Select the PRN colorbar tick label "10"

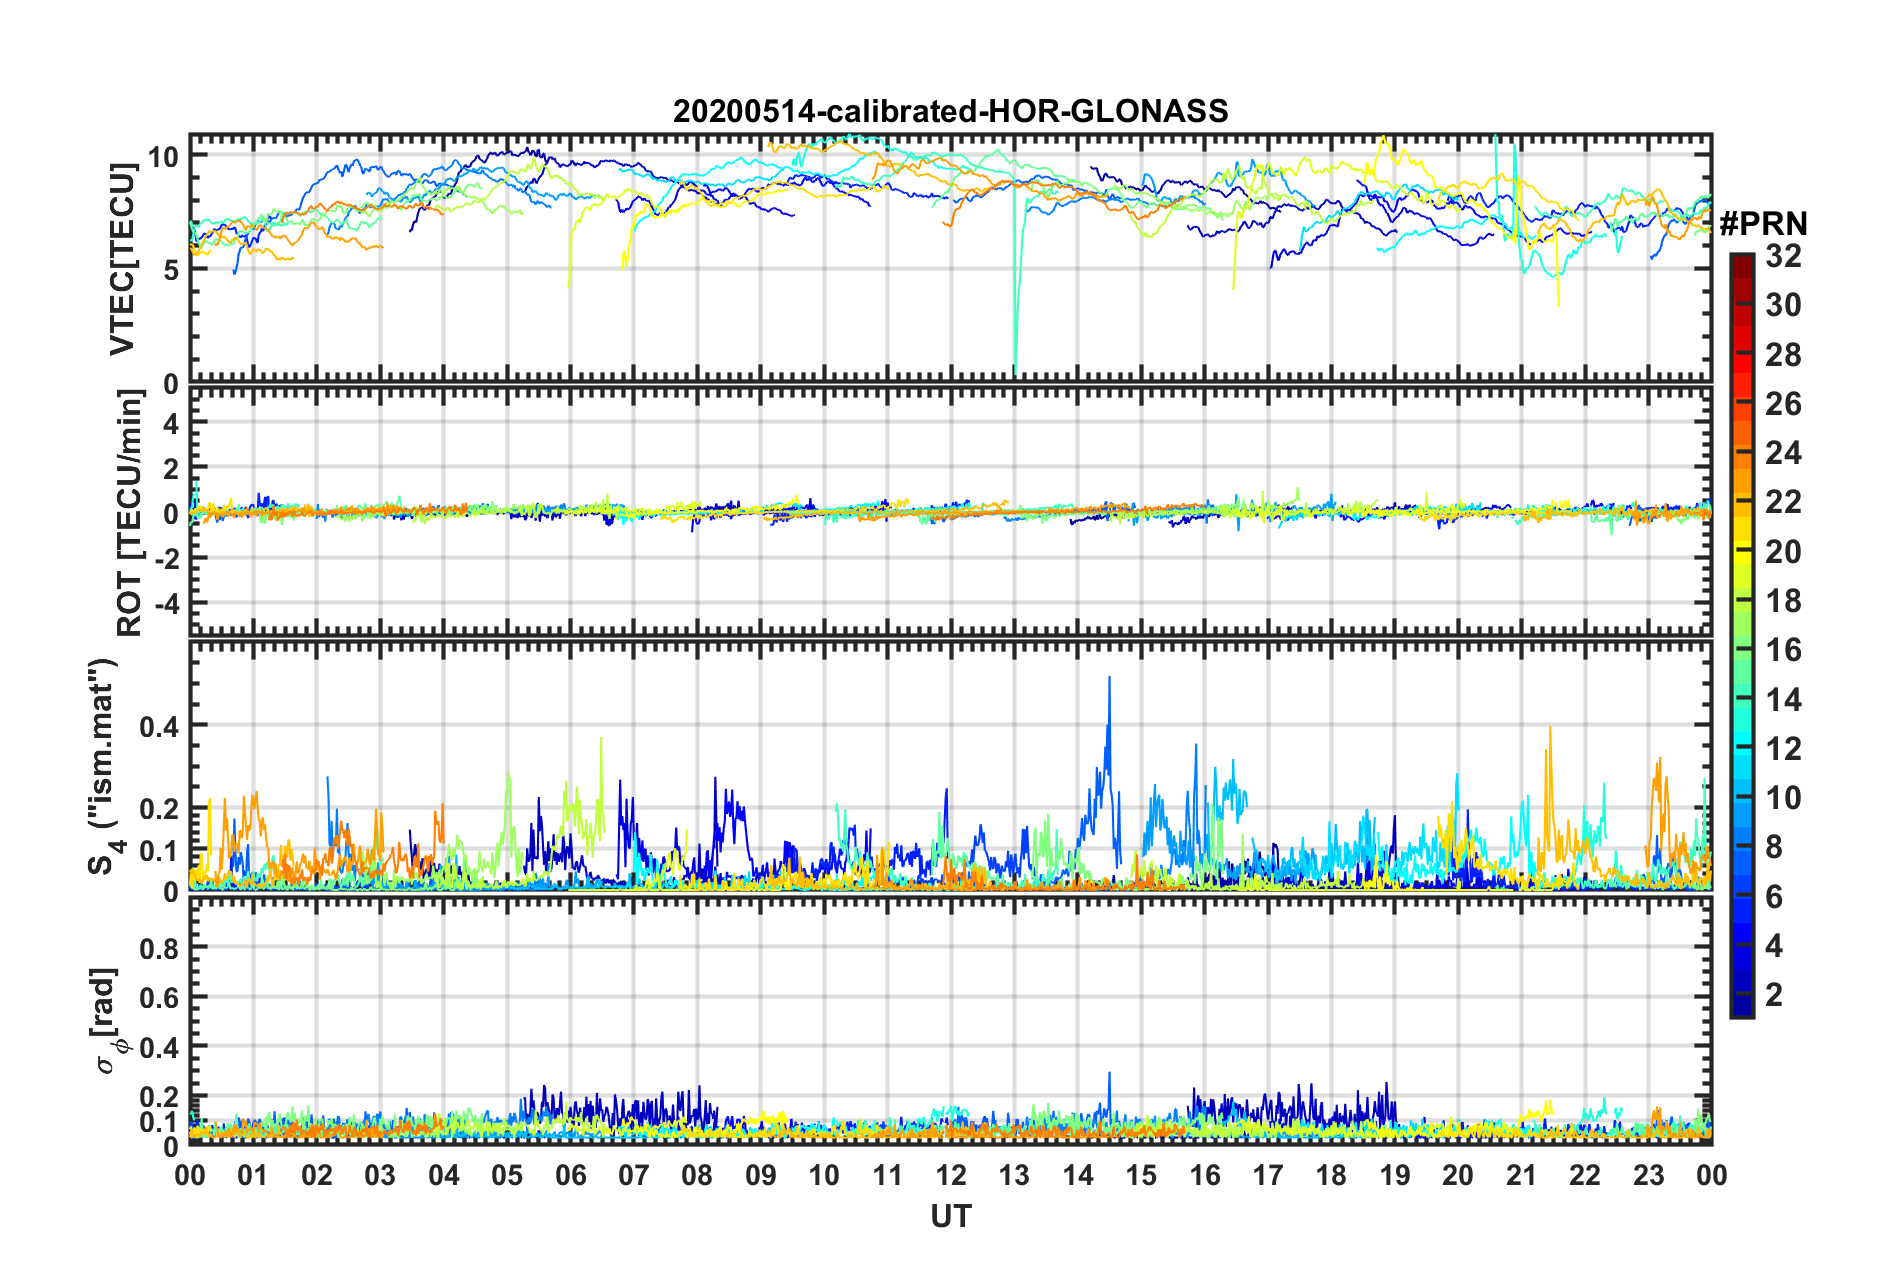(x=1784, y=798)
